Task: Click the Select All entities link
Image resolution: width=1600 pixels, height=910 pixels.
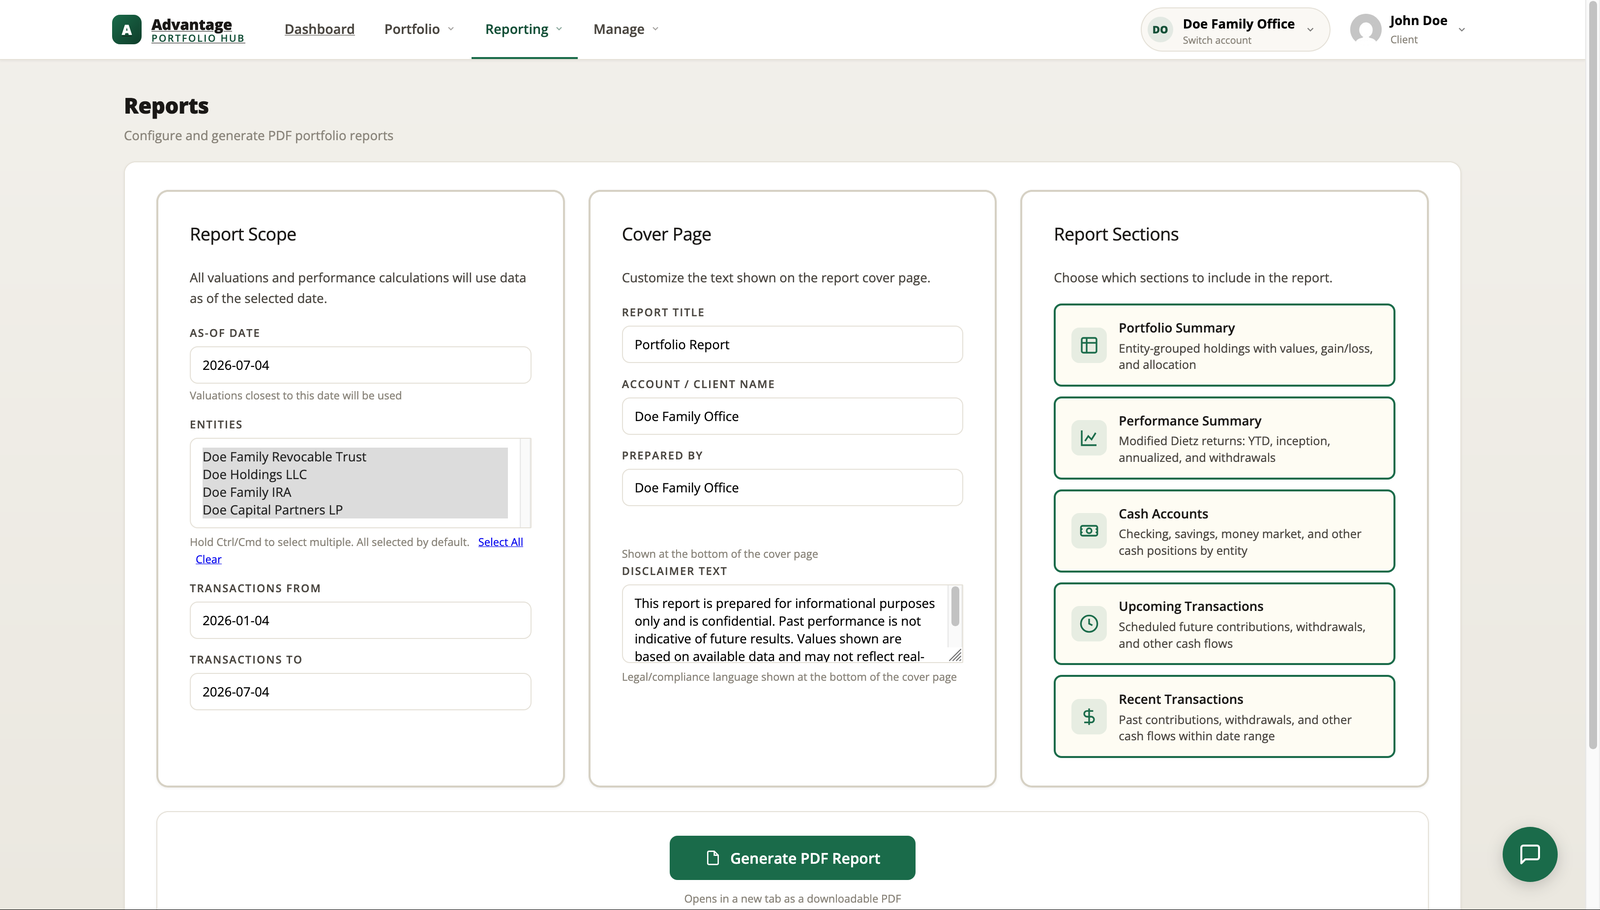Action: coord(500,542)
